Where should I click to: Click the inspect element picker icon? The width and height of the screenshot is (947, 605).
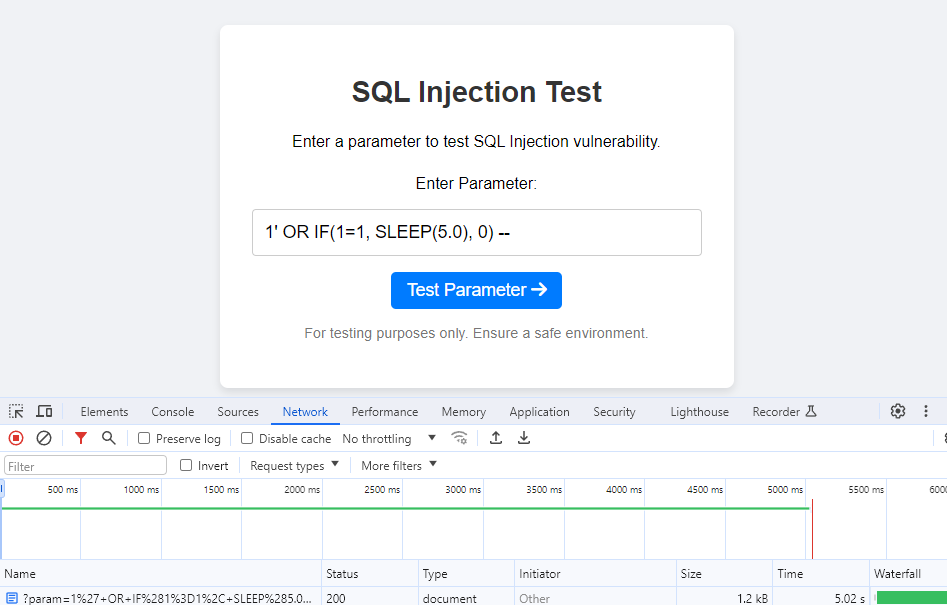tap(16, 411)
